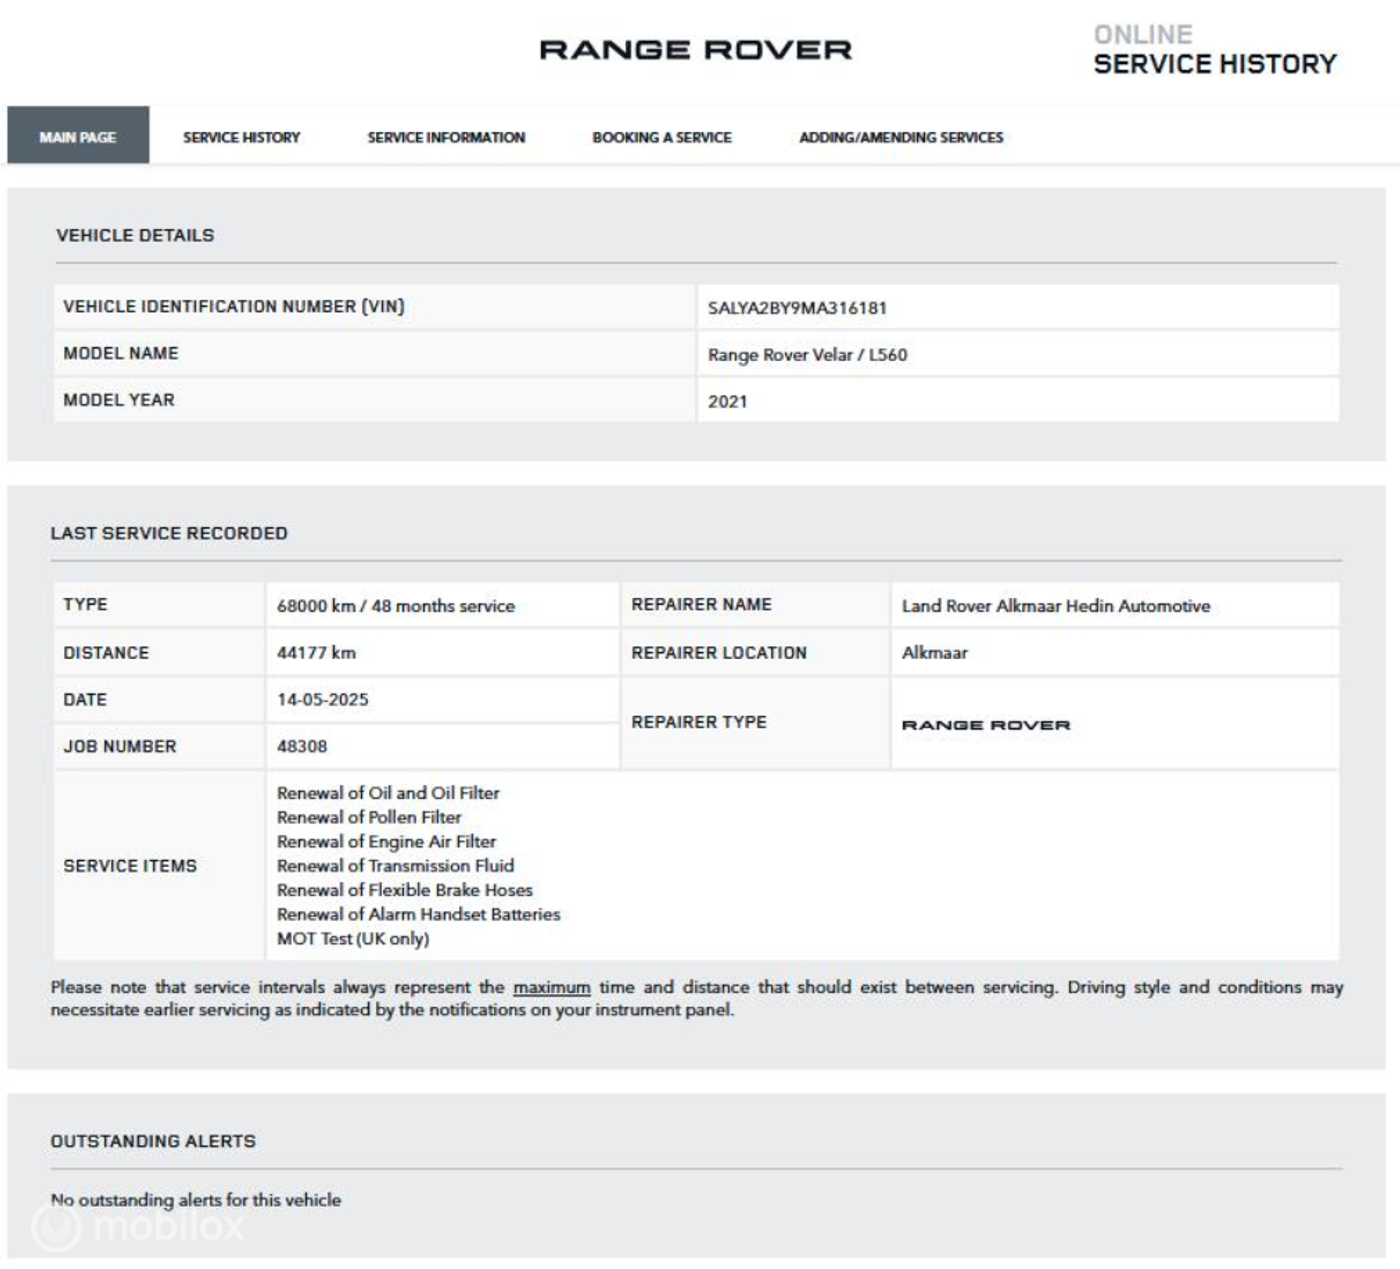This screenshot has height=1269, width=1400.
Task: Click the Repairer Type label
Action: click(699, 722)
